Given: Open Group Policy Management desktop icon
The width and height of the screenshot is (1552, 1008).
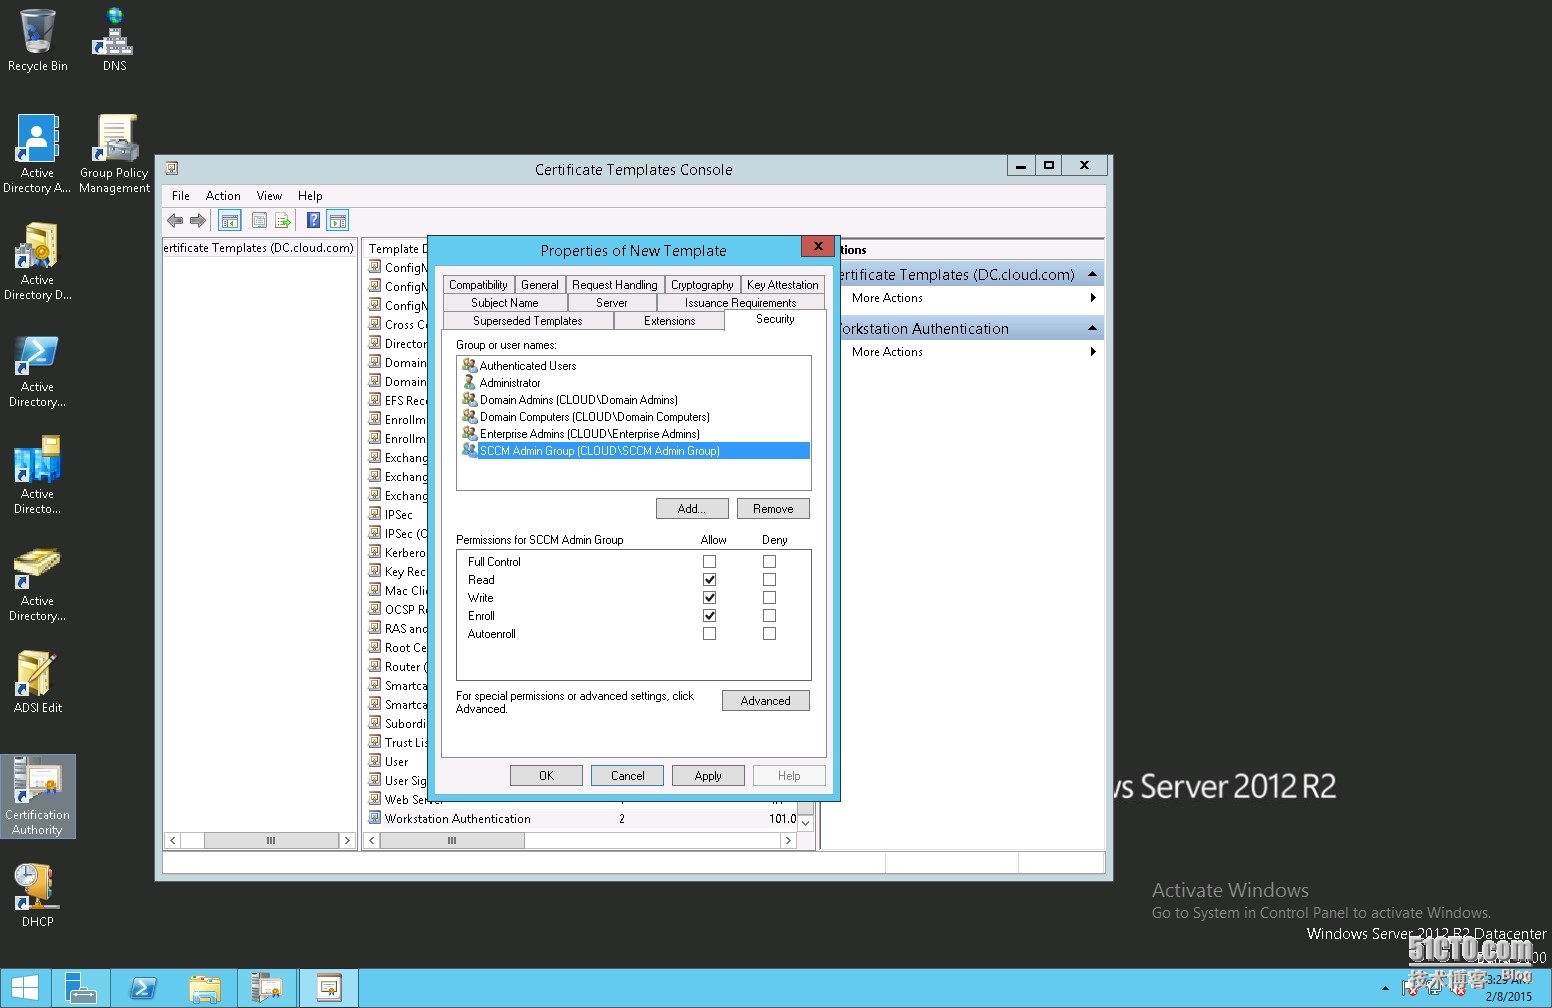Looking at the screenshot, I should click(x=115, y=154).
